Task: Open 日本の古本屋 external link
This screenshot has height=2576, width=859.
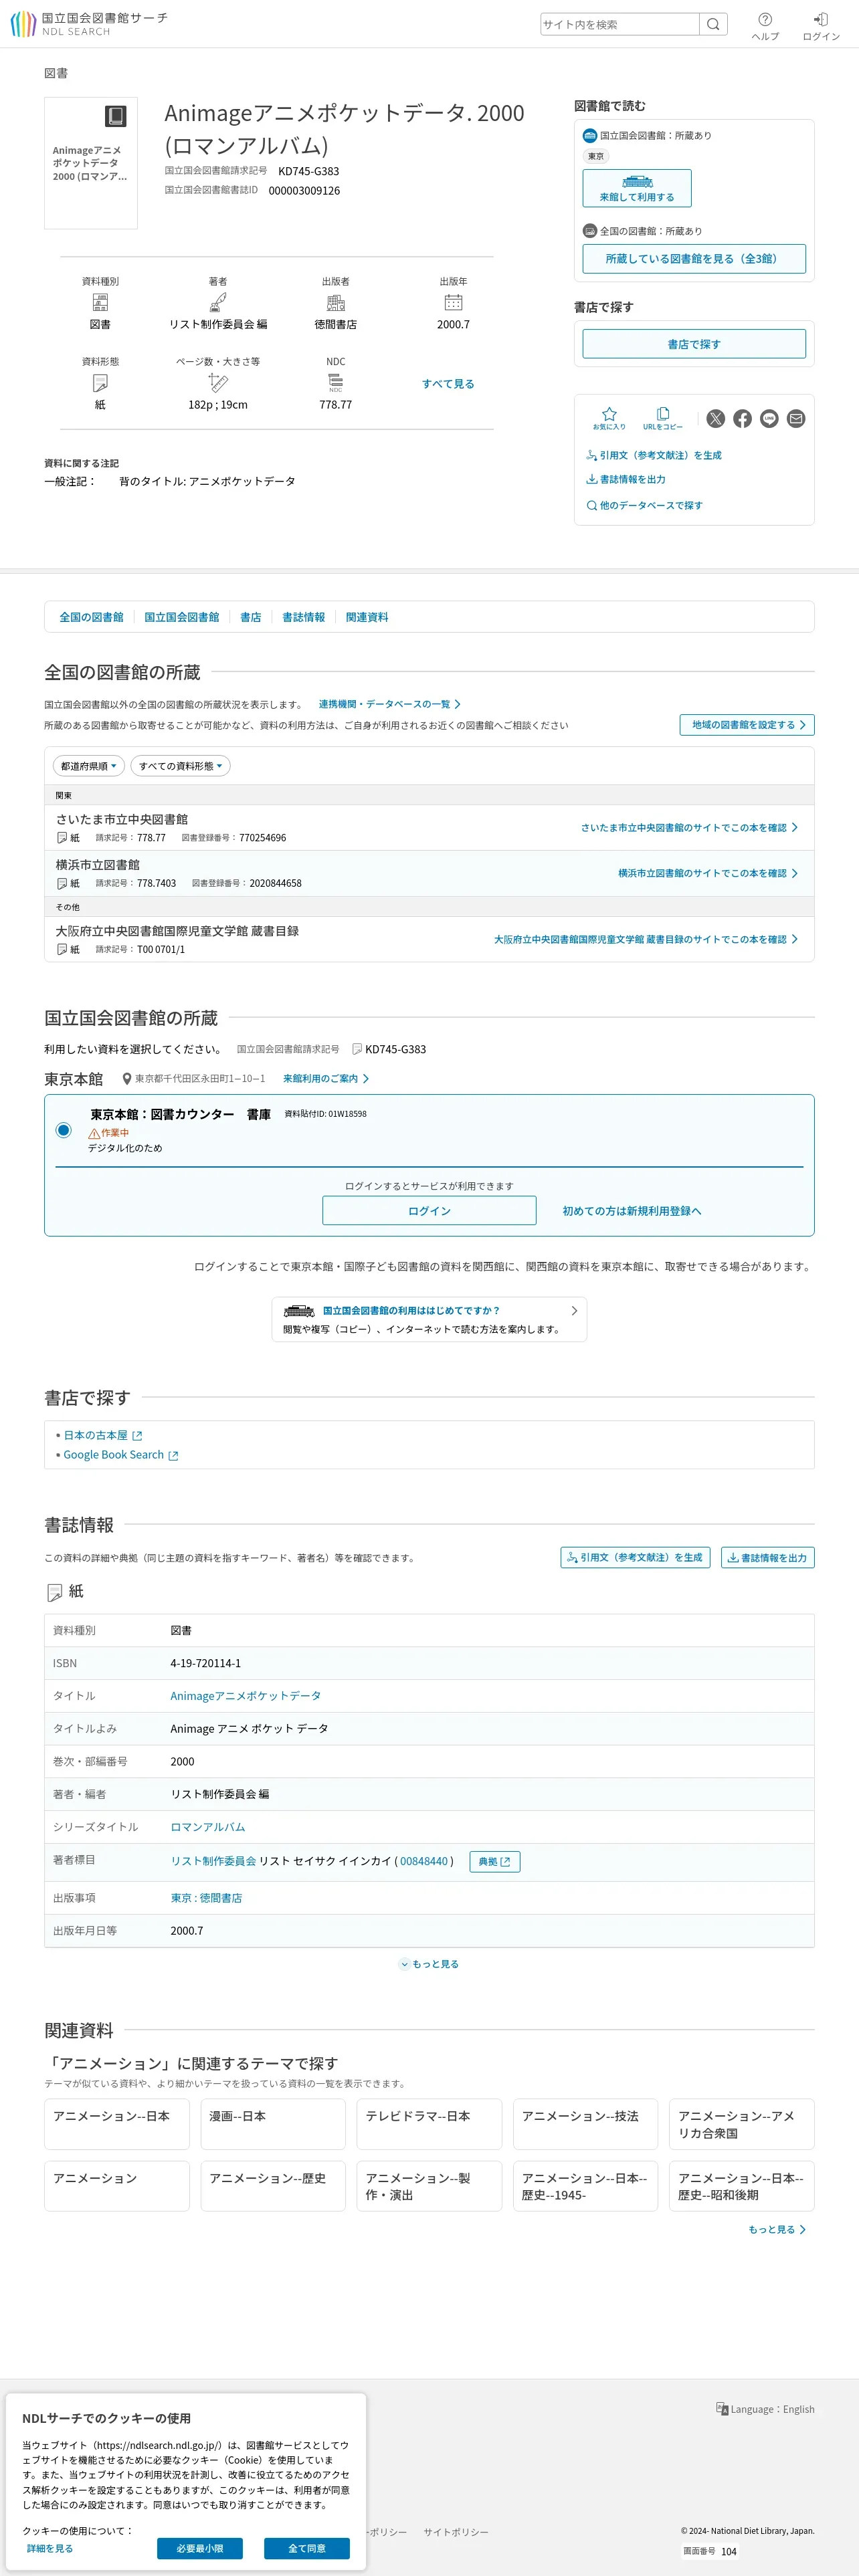Action: (103, 1435)
